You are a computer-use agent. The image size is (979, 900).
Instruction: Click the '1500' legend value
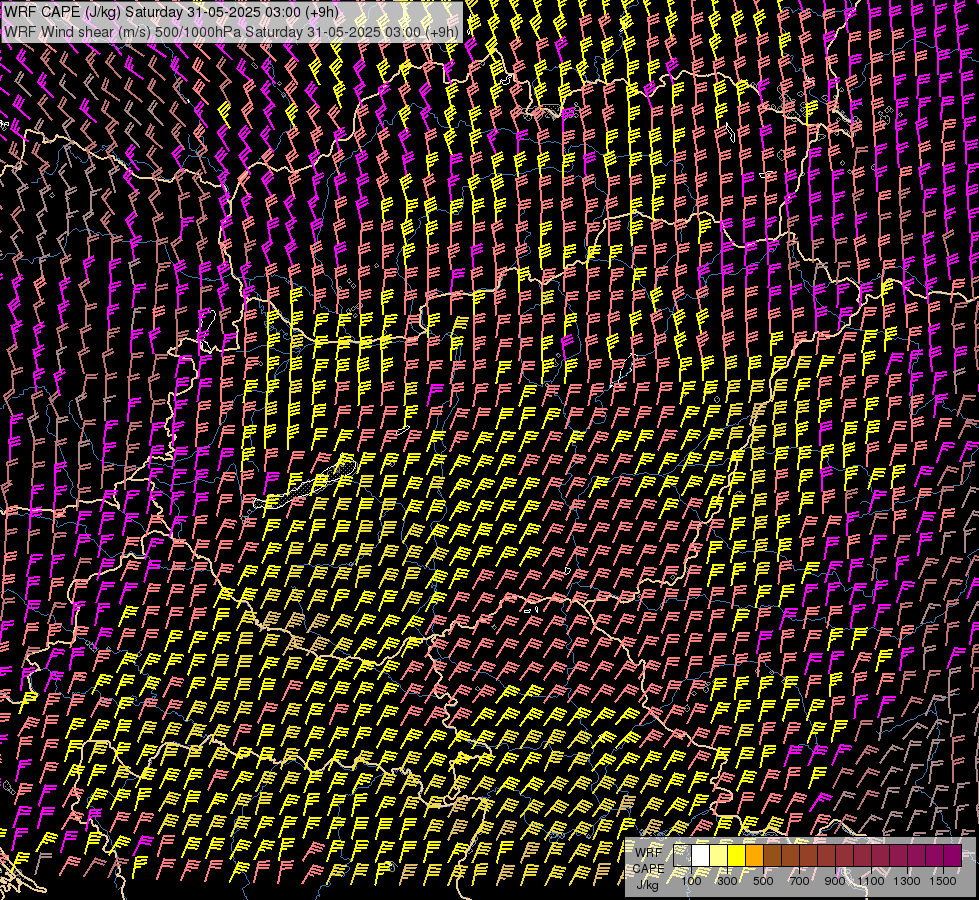[x=943, y=881]
